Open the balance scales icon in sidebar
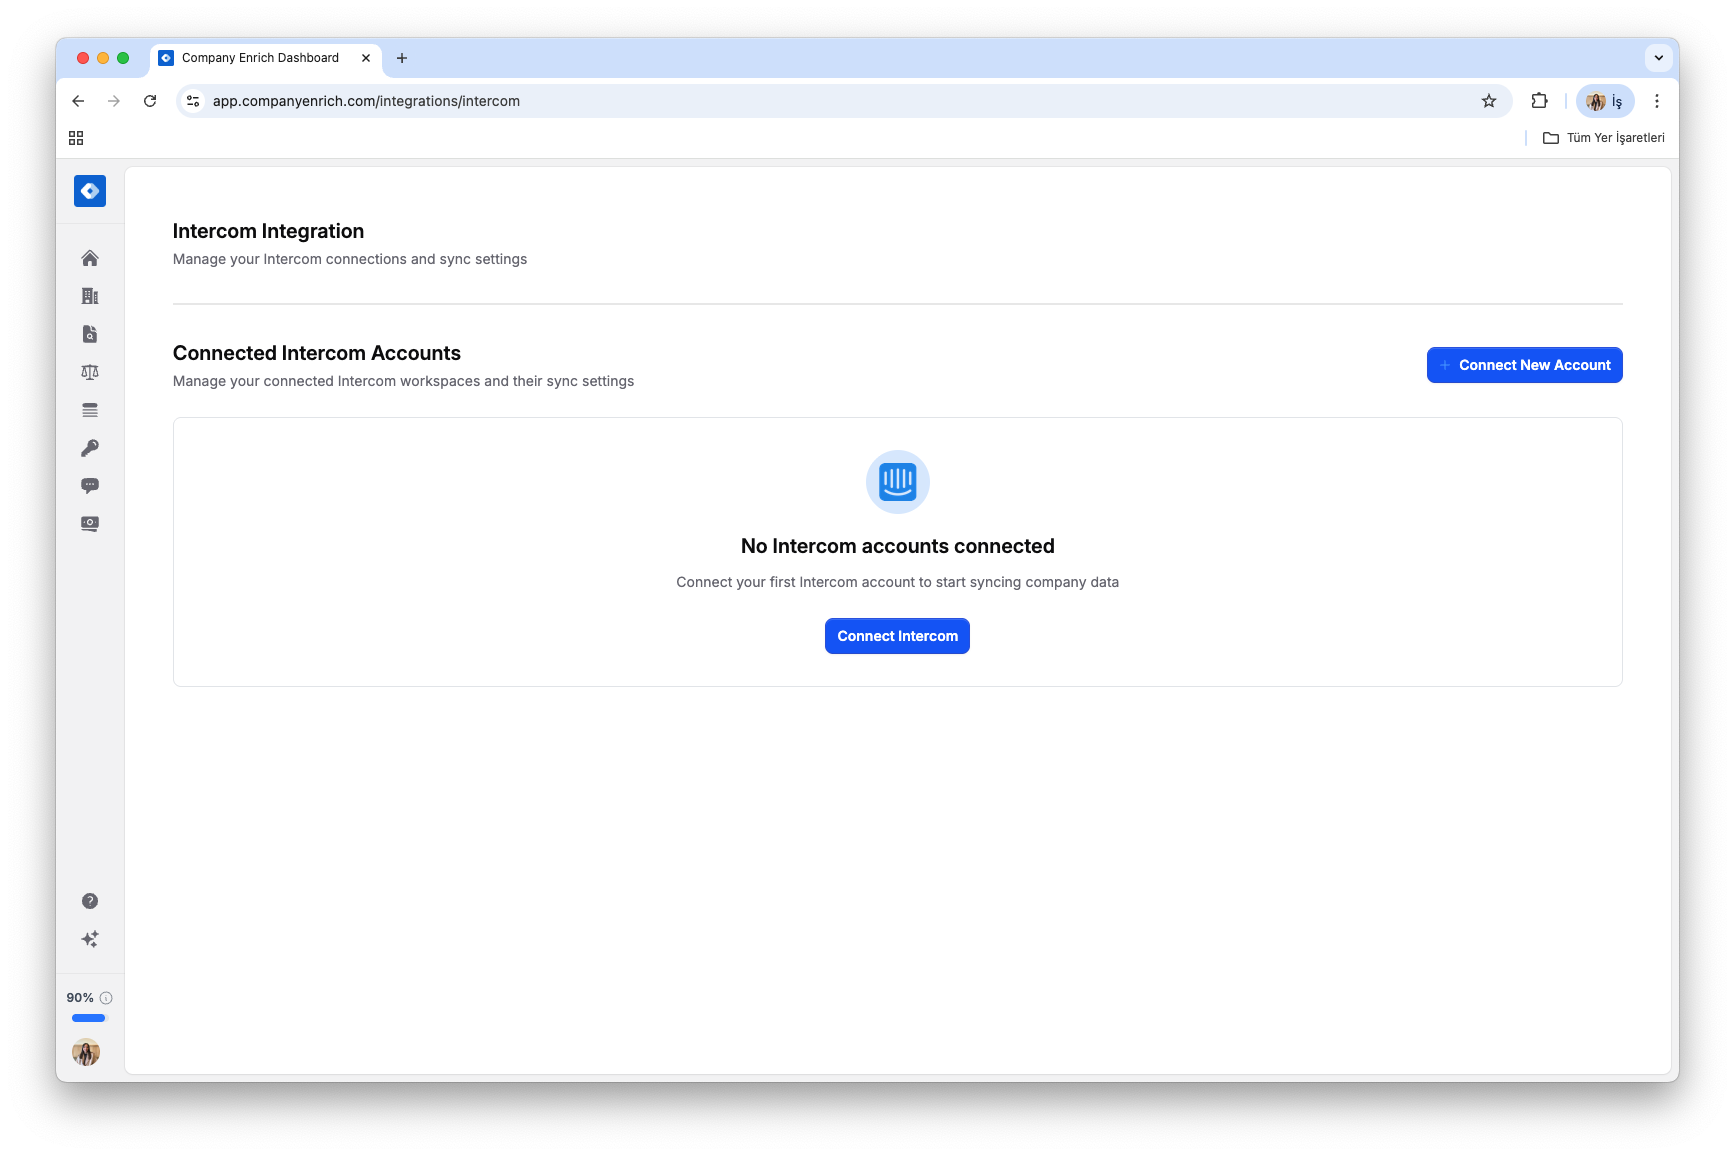 click(x=90, y=372)
